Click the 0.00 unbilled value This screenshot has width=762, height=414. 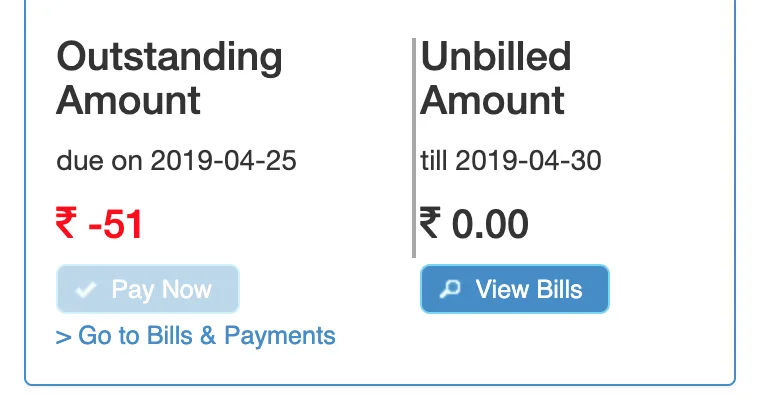(x=489, y=224)
